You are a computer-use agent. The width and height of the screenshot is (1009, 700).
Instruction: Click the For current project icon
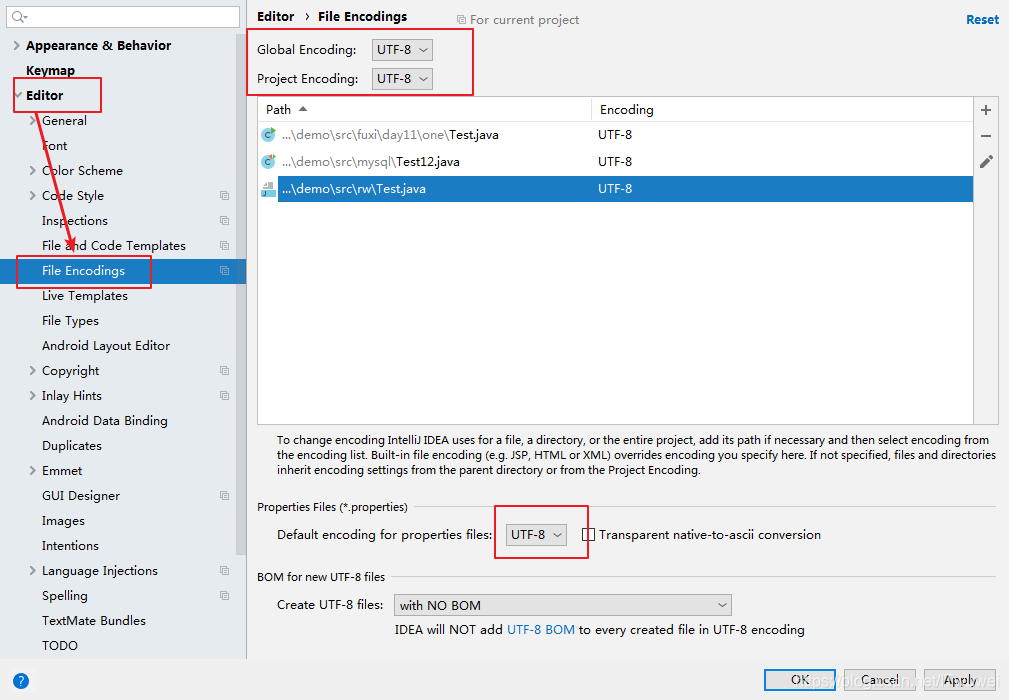tap(461, 20)
